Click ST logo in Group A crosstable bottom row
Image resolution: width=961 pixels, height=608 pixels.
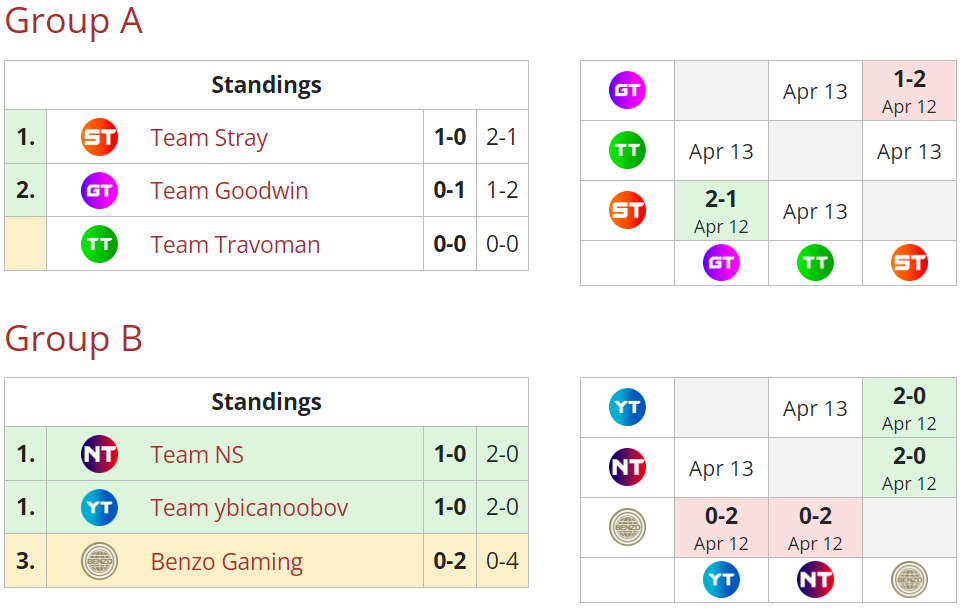(909, 263)
